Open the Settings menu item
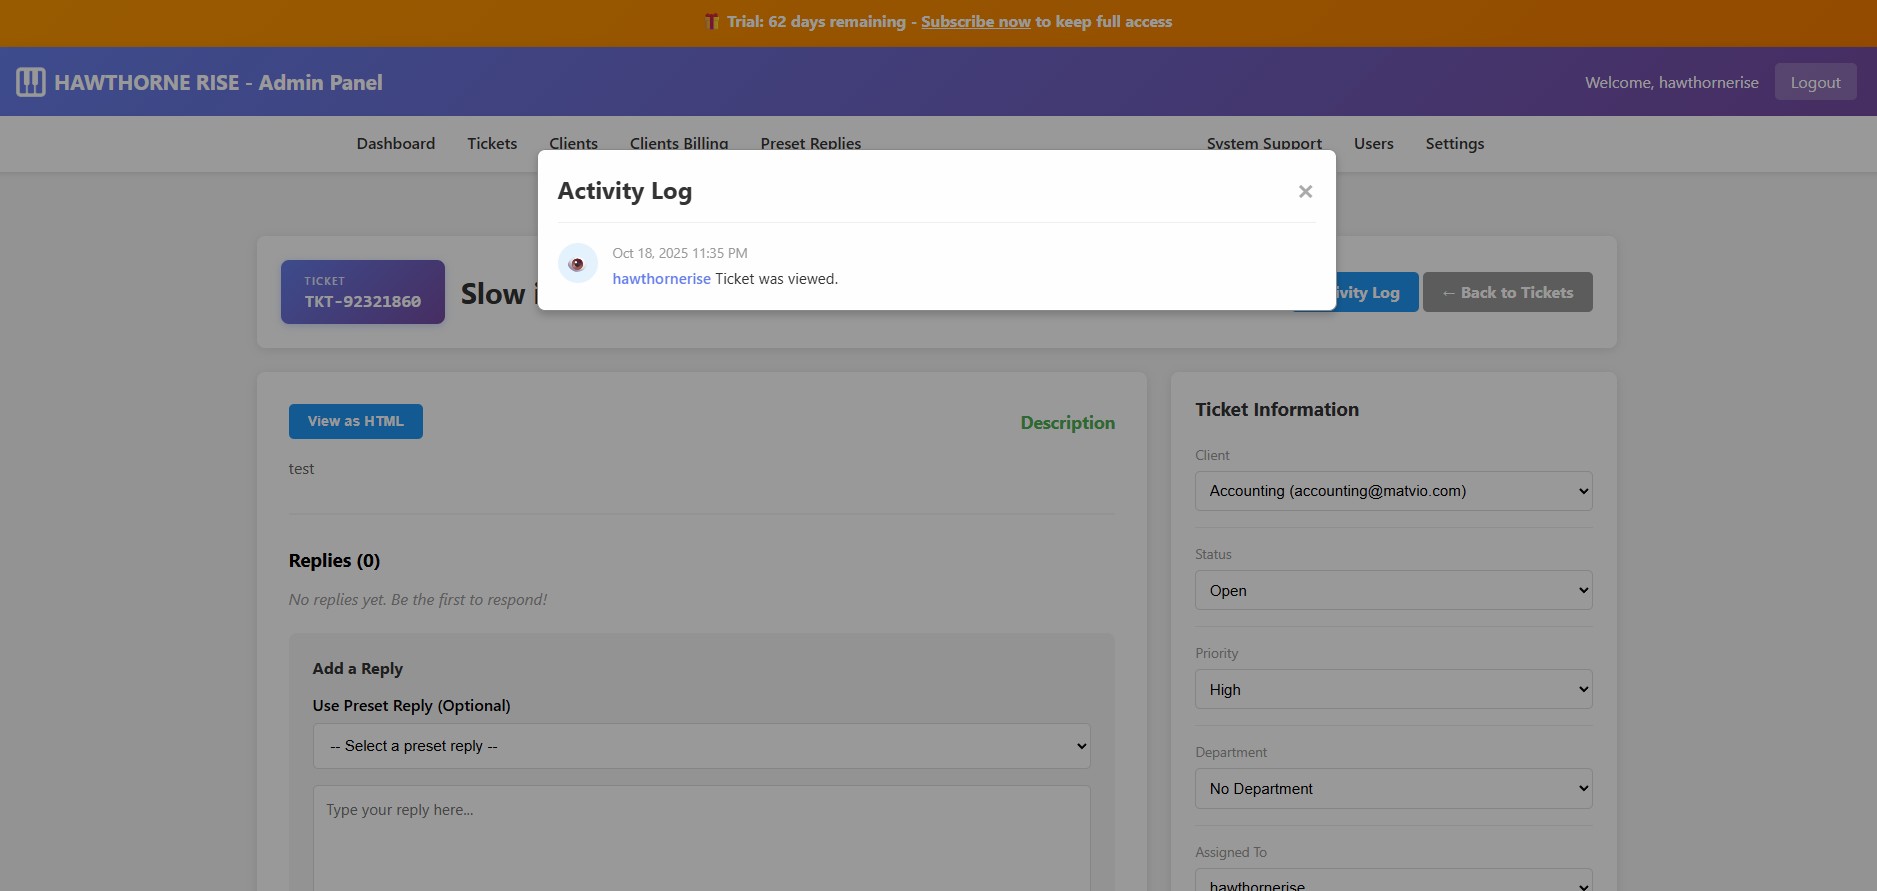The image size is (1877, 891). tap(1454, 143)
